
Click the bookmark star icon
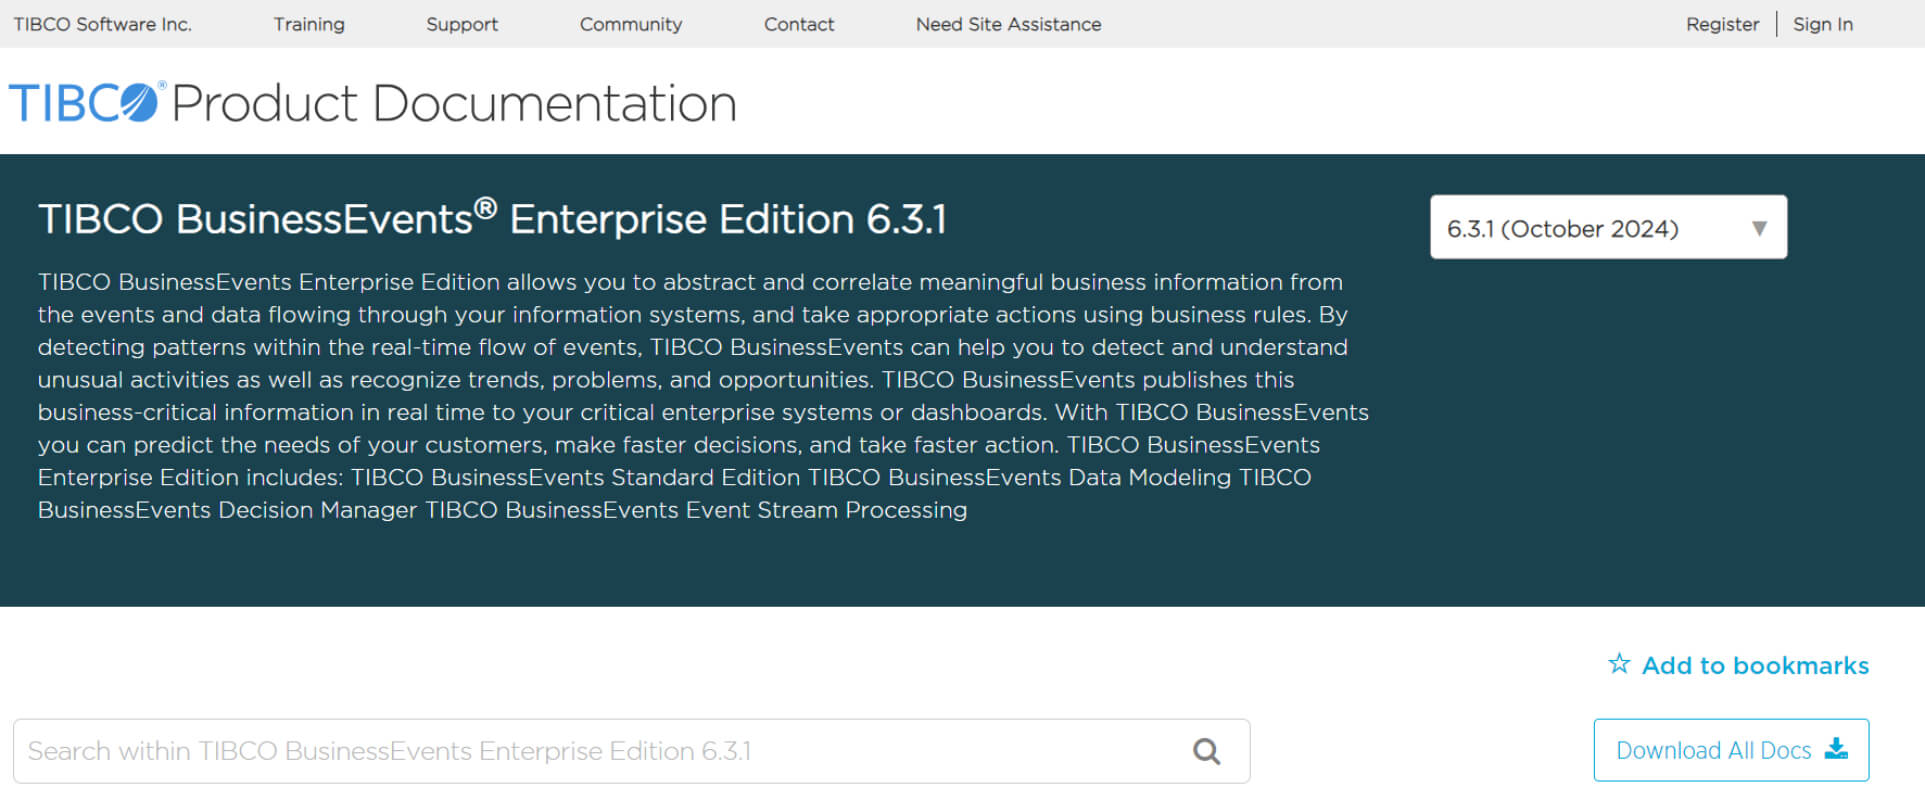click(1619, 664)
